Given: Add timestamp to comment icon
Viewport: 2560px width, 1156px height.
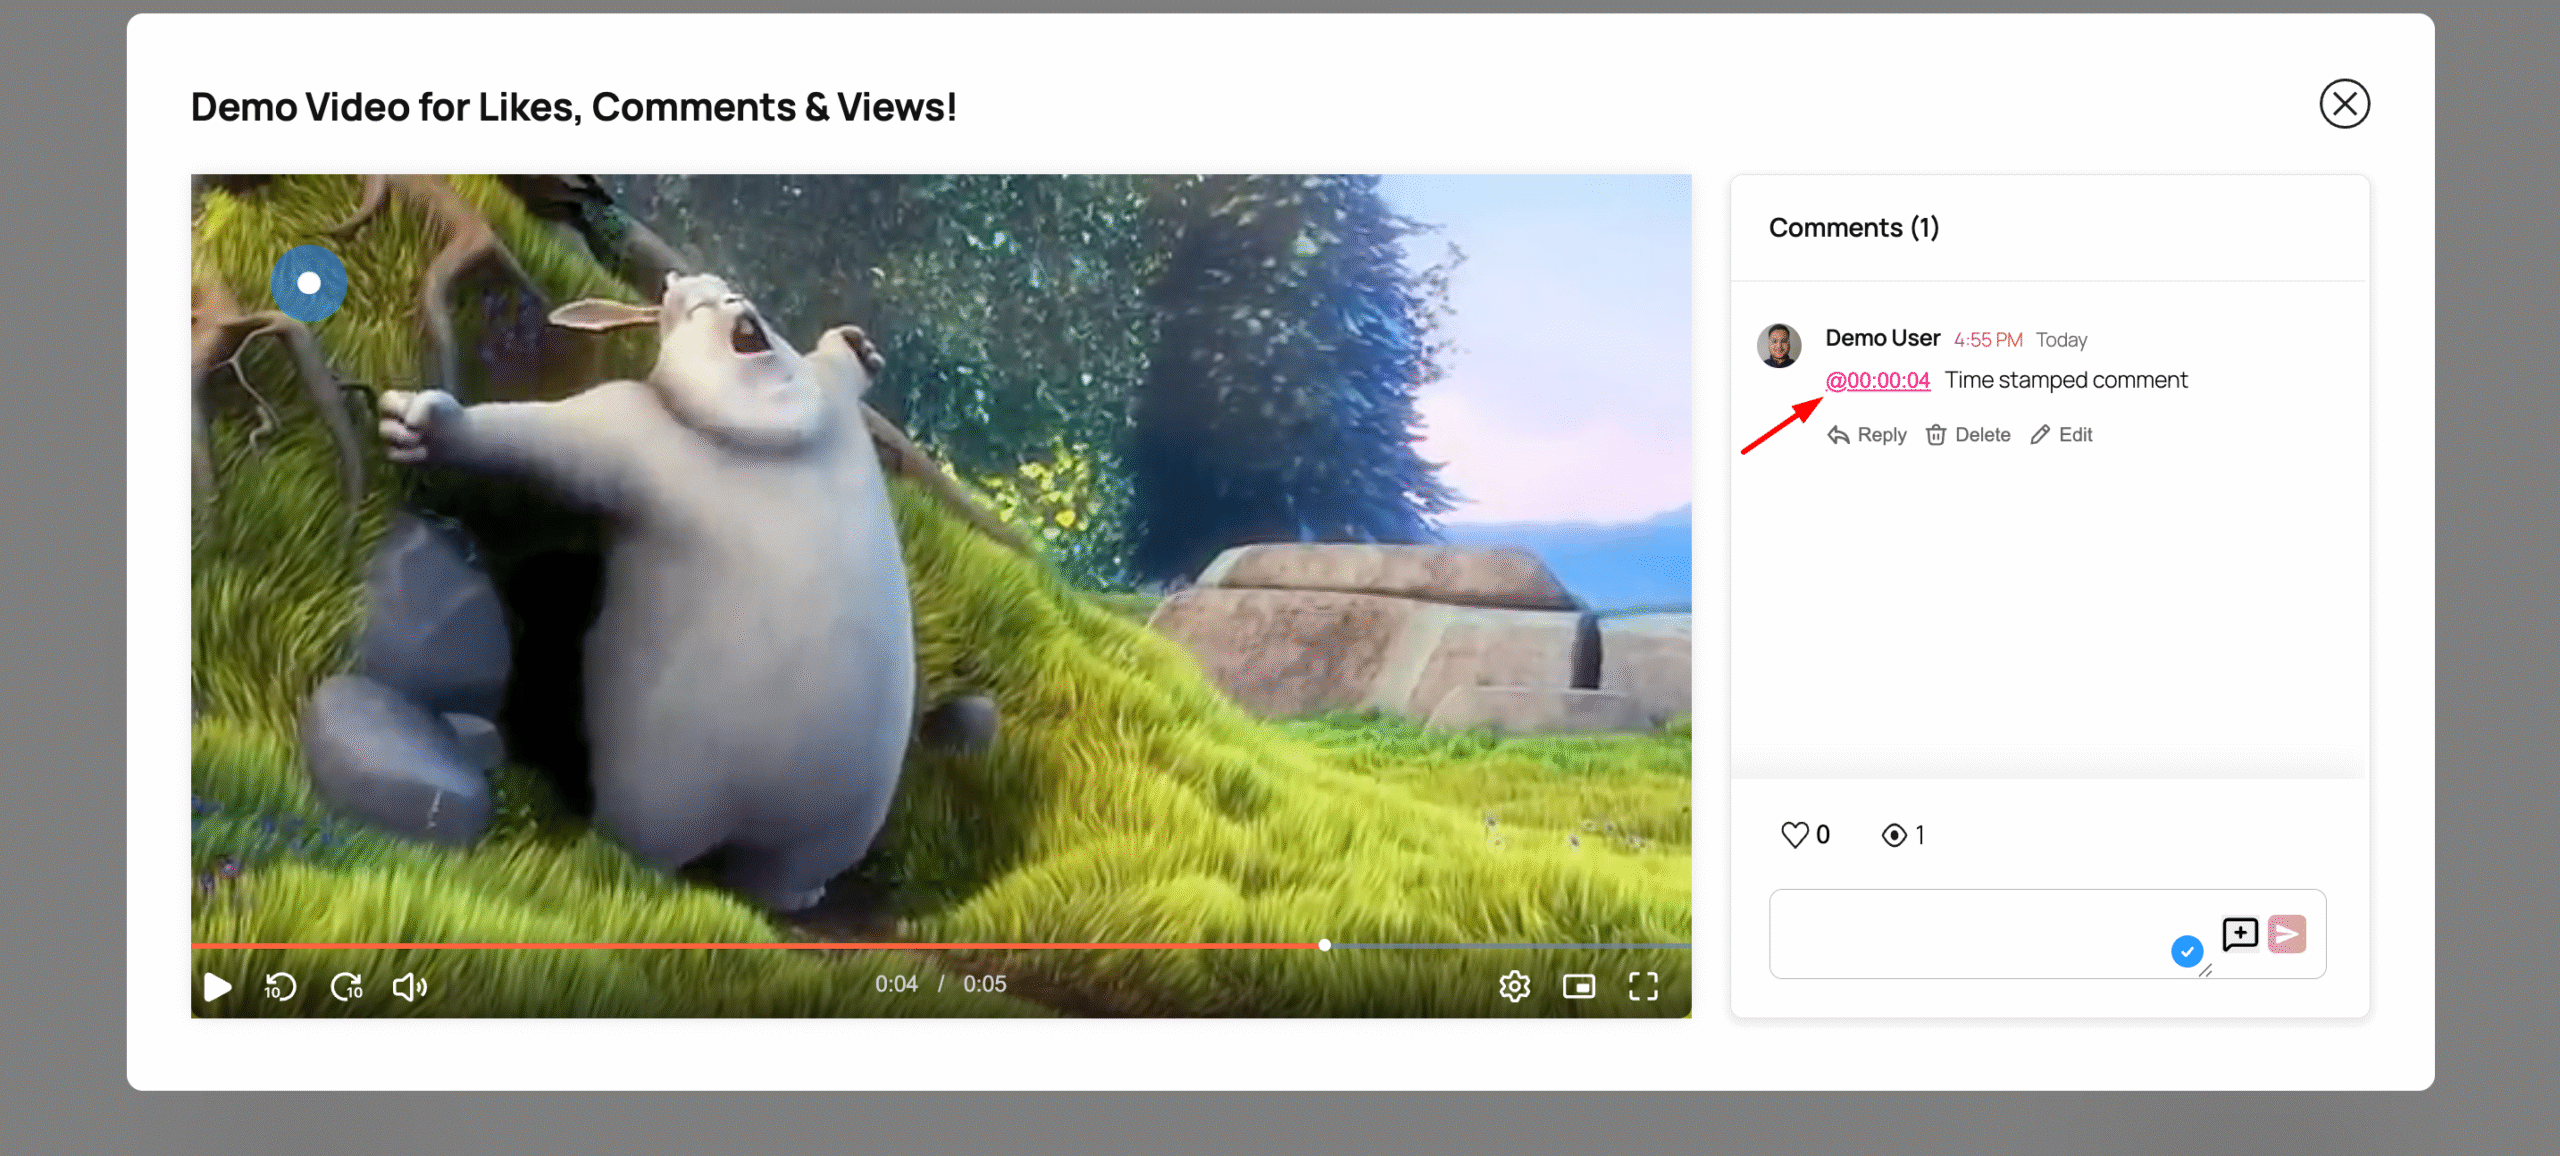Looking at the screenshot, I should coord(2240,934).
